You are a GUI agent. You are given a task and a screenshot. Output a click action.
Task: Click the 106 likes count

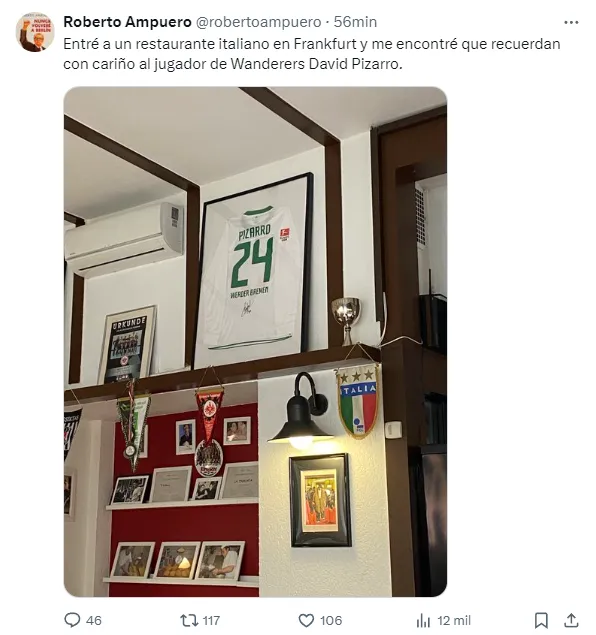pyautogui.click(x=331, y=620)
